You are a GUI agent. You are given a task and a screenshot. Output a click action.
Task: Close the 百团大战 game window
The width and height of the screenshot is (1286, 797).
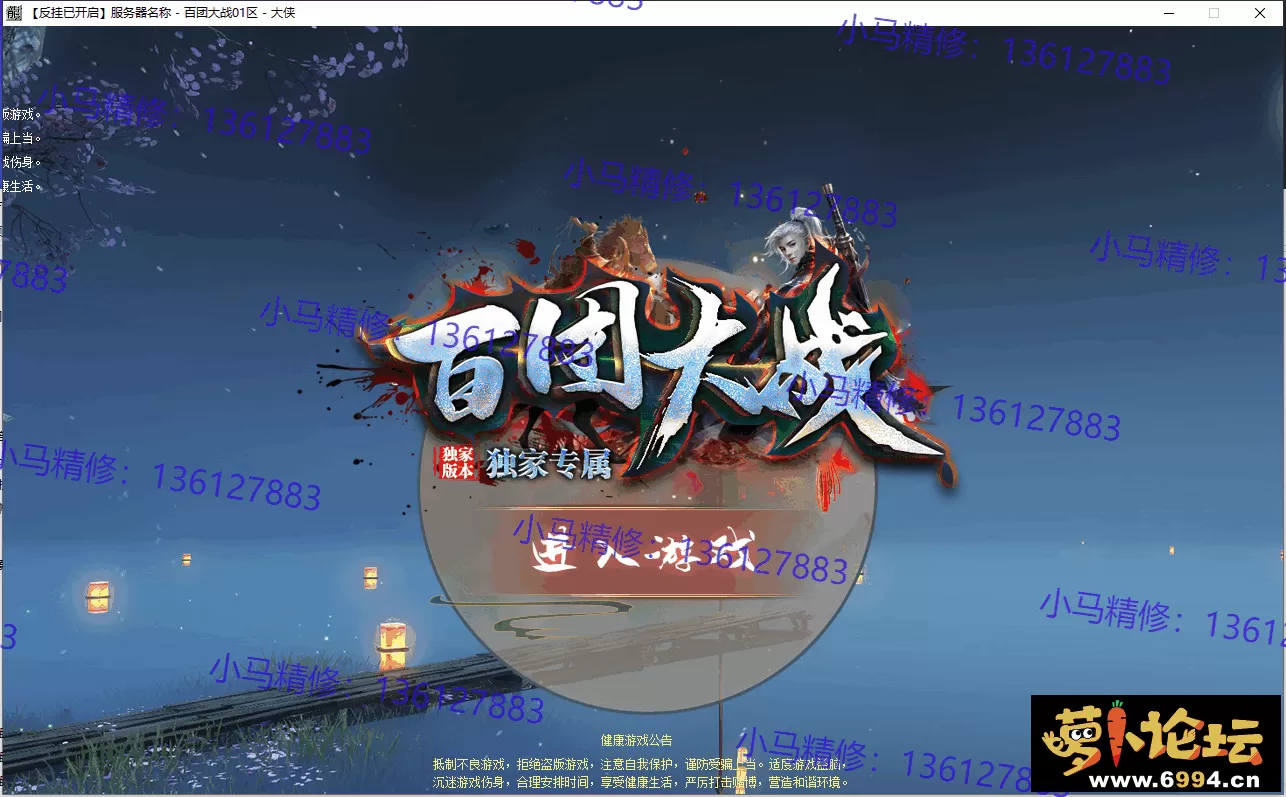click(x=1260, y=13)
